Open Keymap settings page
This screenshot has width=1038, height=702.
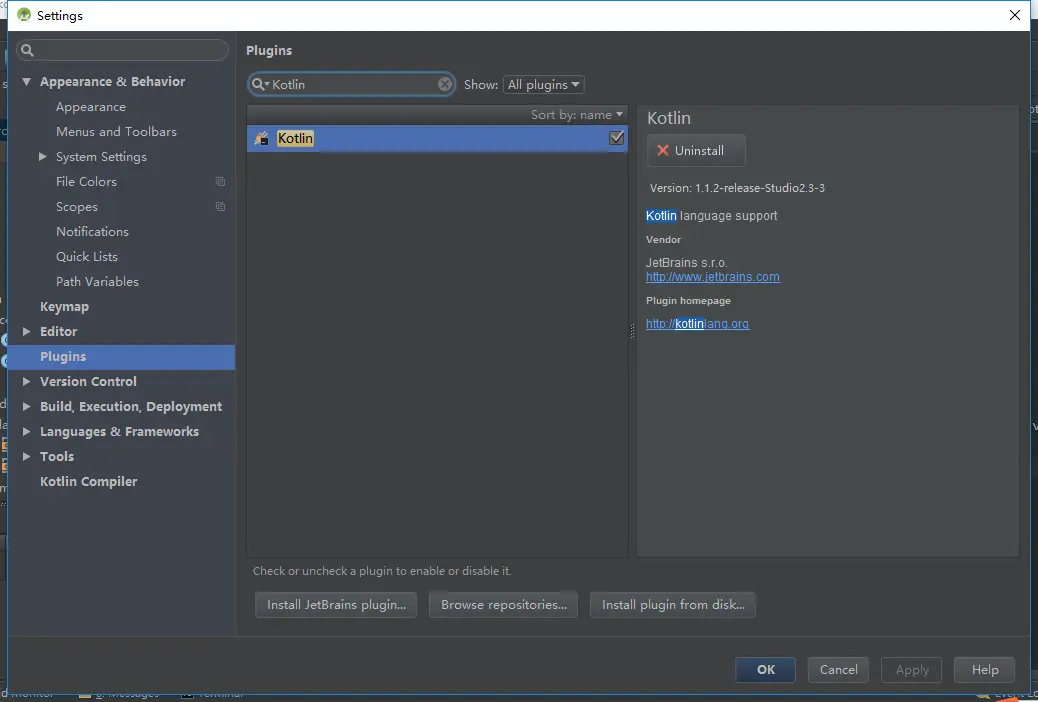click(x=64, y=307)
